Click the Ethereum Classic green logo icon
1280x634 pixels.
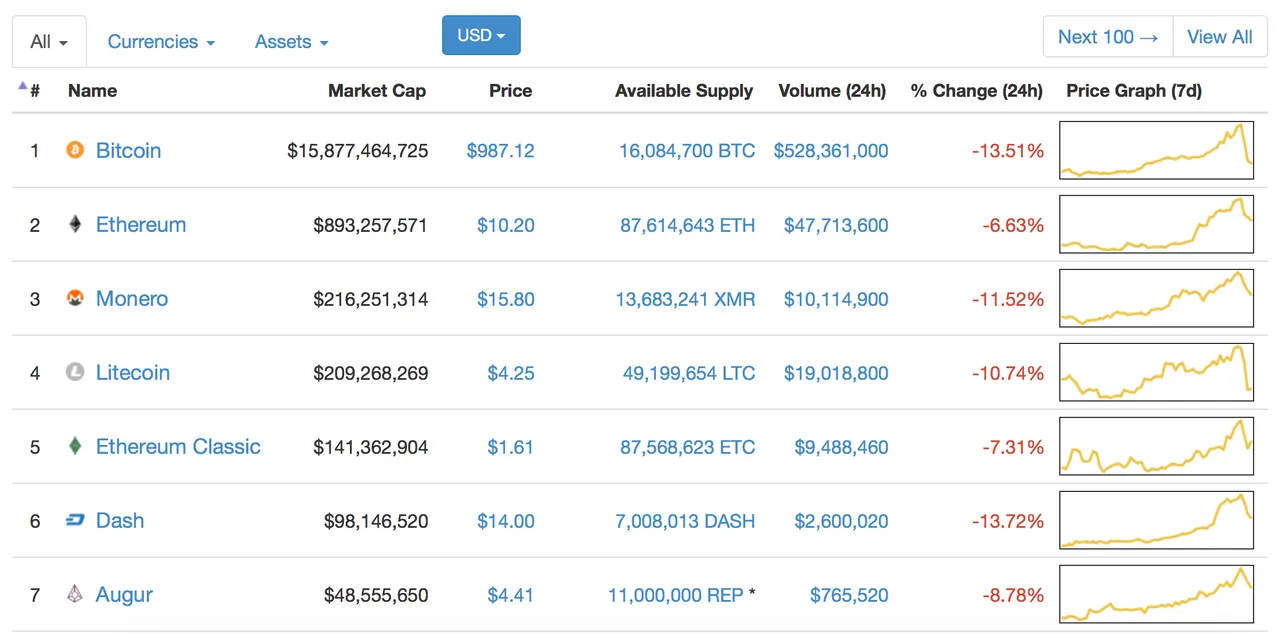[x=75, y=447]
